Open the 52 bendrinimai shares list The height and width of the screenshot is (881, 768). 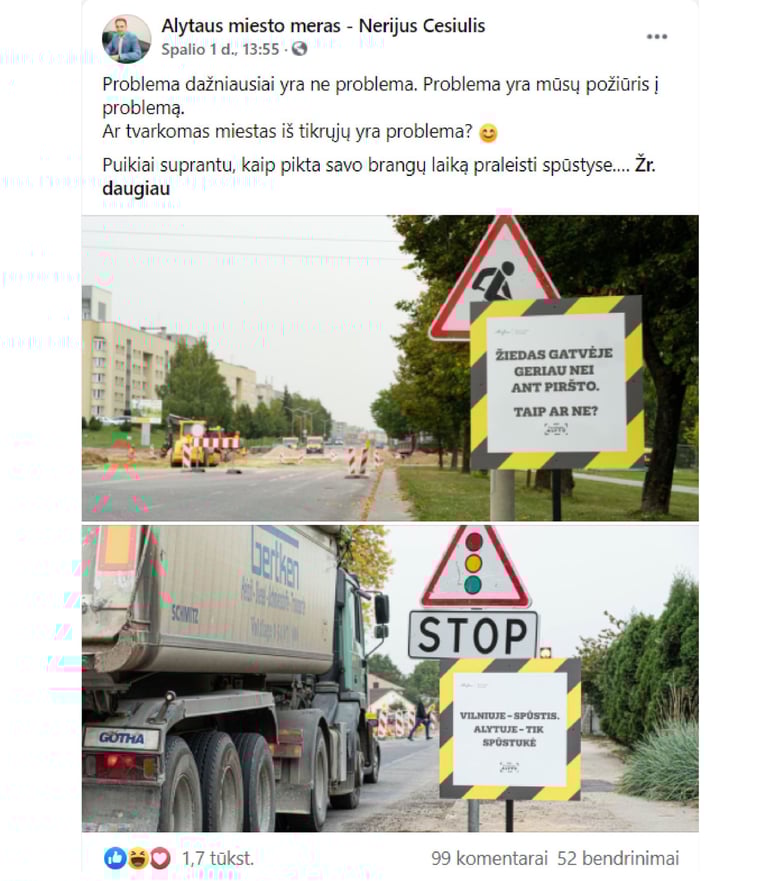click(x=618, y=859)
